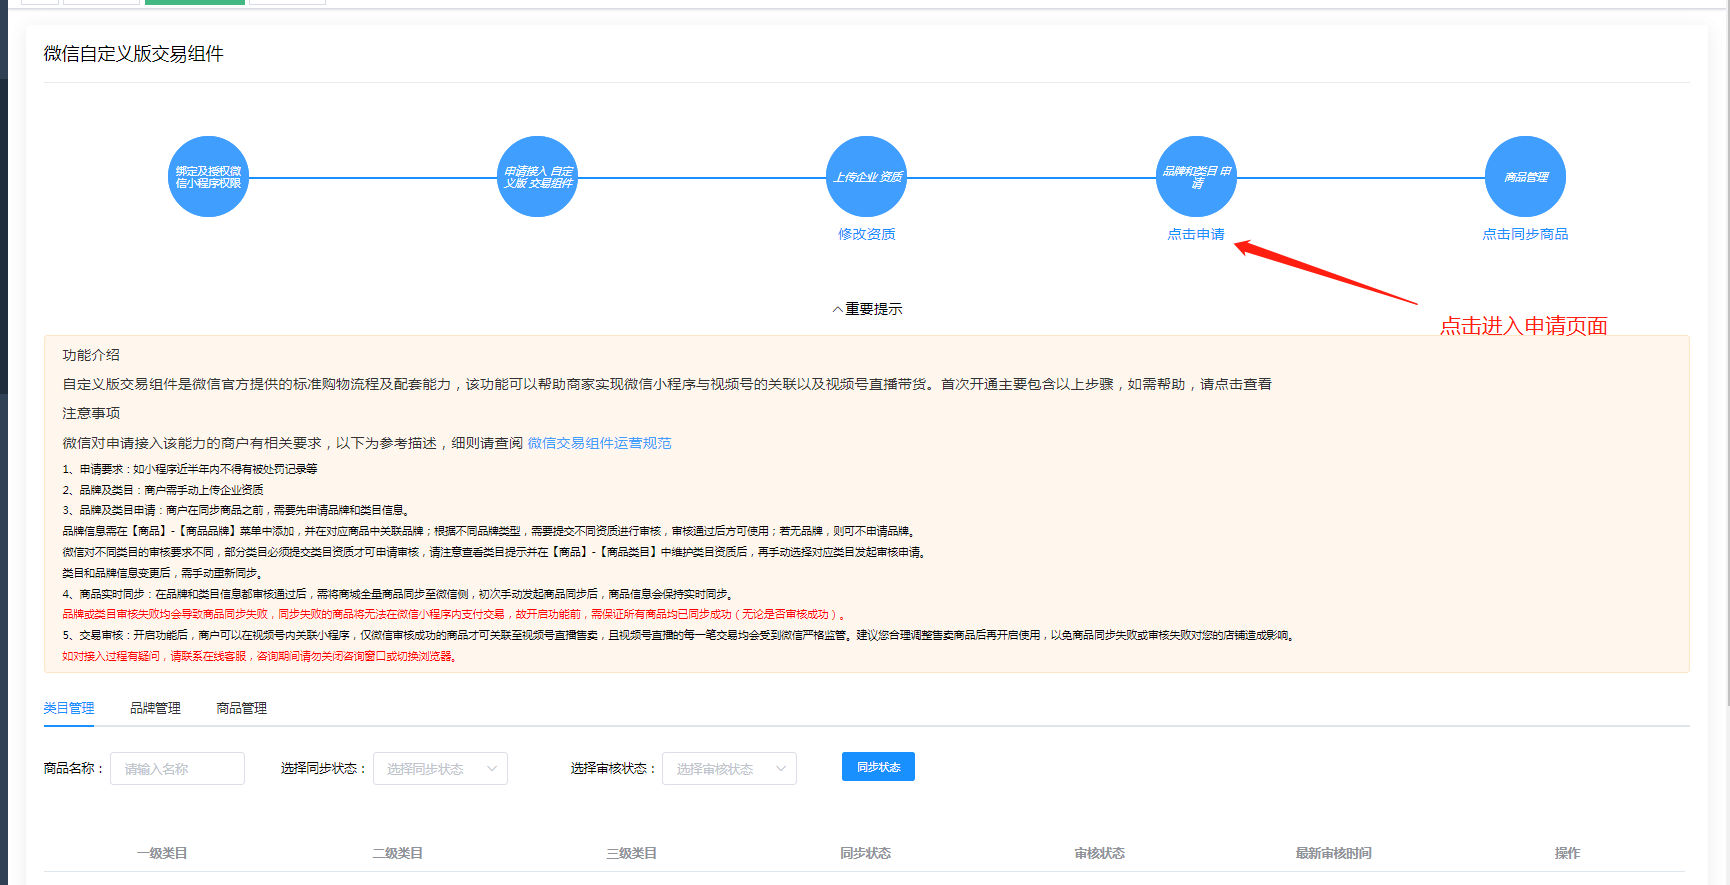The width and height of the screenshot is (1730, 885).
Task: Click the 申请接入自定义版交易组件 step circle
Action: tap(538, 177)
